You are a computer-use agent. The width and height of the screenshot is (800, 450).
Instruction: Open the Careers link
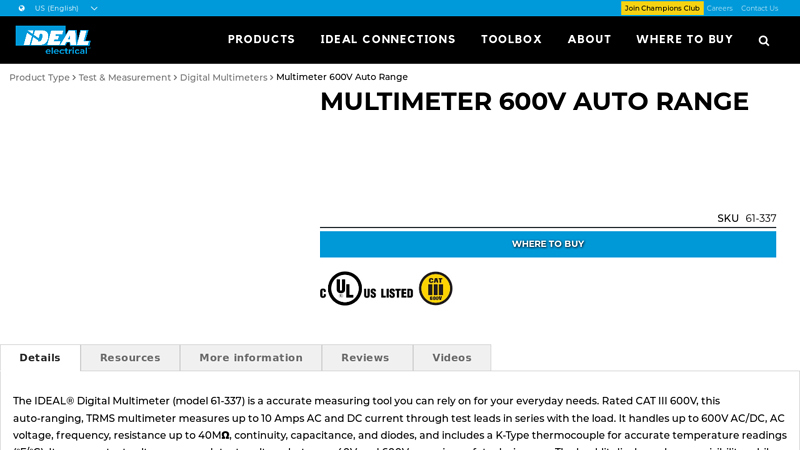pyautogui.click(x=719, y=8)
